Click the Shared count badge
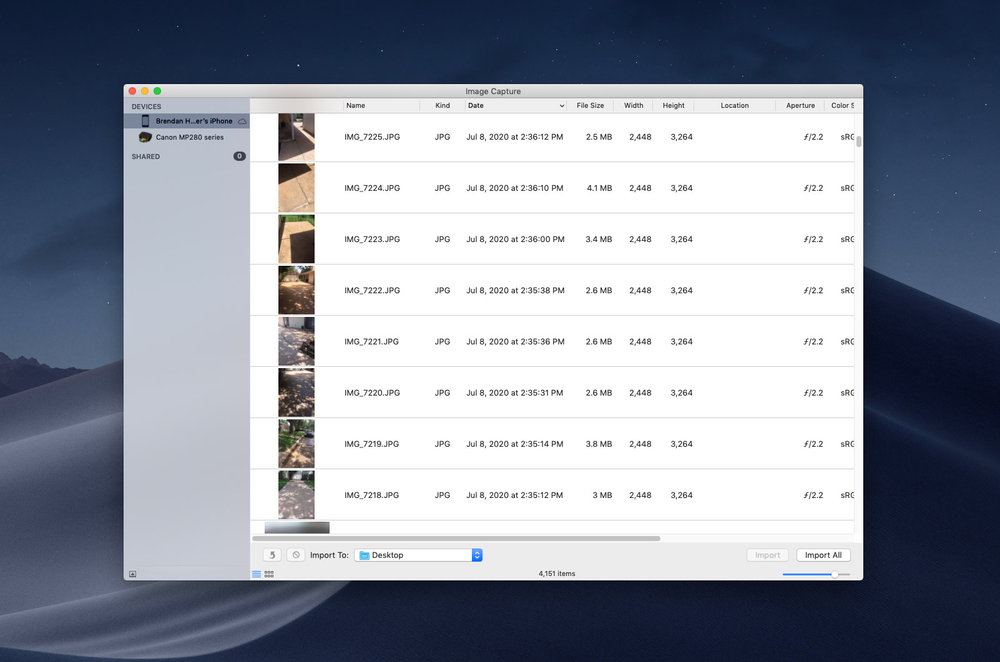Image resolution: width=1000 pixels, height=662 pixels. [239, 156]
